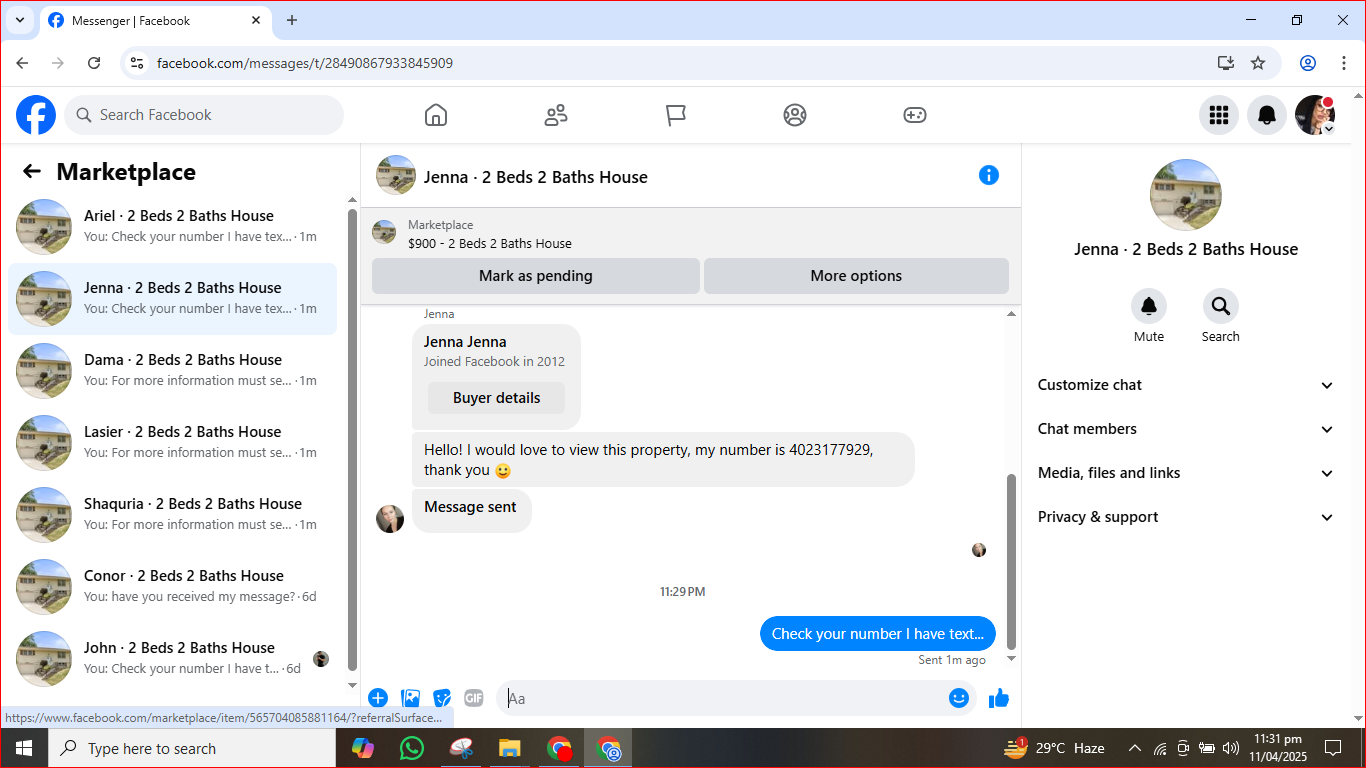Screen dimensions: 1366x768
Task: Open WhatsApp from the taskbar
Action: (411, 748)
